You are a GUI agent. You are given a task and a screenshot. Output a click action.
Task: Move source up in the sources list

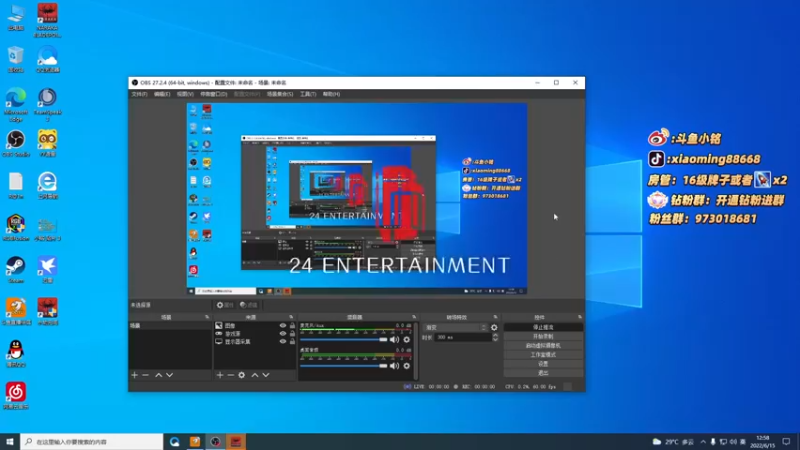[x=255, y=375]
